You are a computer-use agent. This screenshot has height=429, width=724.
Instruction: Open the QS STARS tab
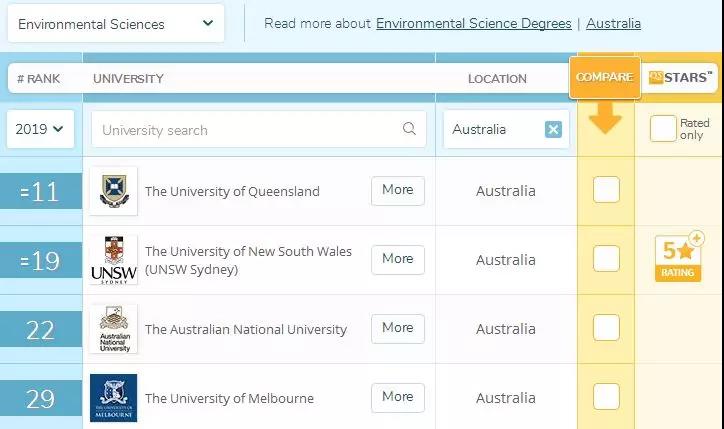(x=680, y=78)
